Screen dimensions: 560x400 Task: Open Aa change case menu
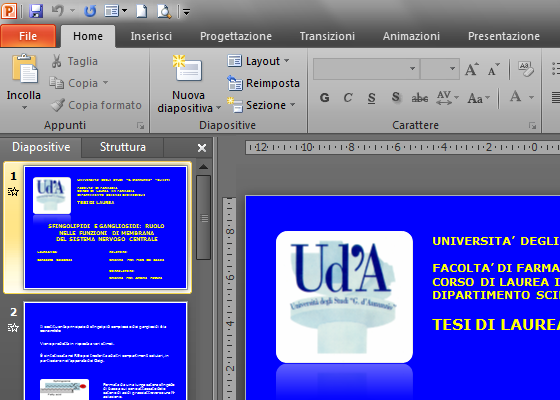479,98
